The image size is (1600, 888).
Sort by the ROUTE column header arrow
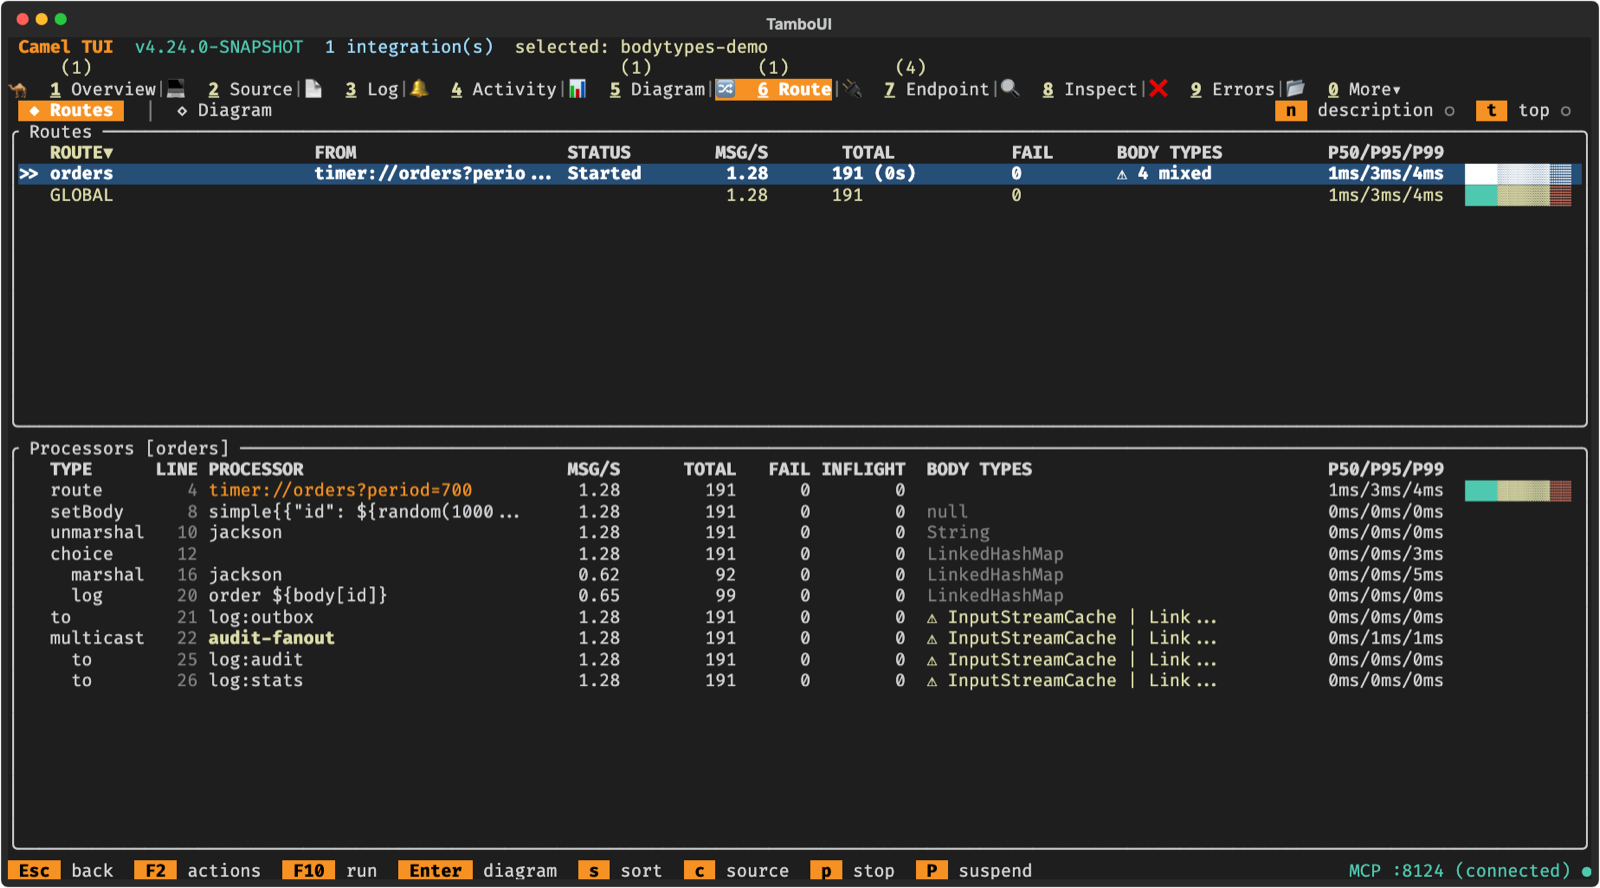(108, 153)
